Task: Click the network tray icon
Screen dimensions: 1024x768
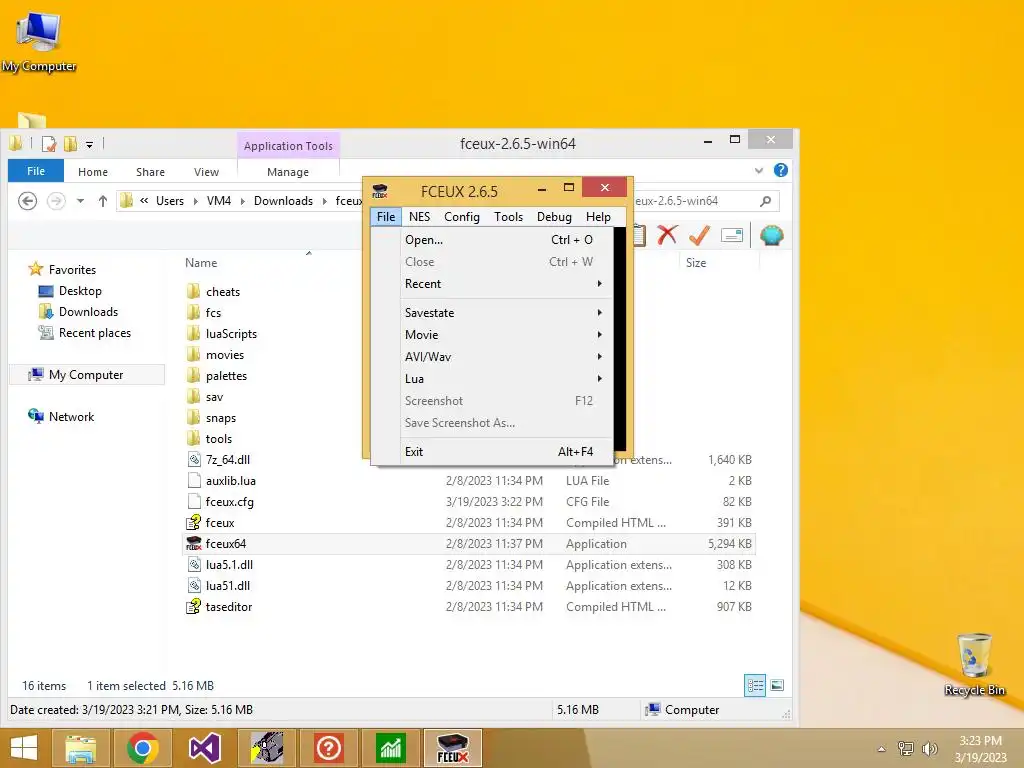Action: tap(906, 748)
